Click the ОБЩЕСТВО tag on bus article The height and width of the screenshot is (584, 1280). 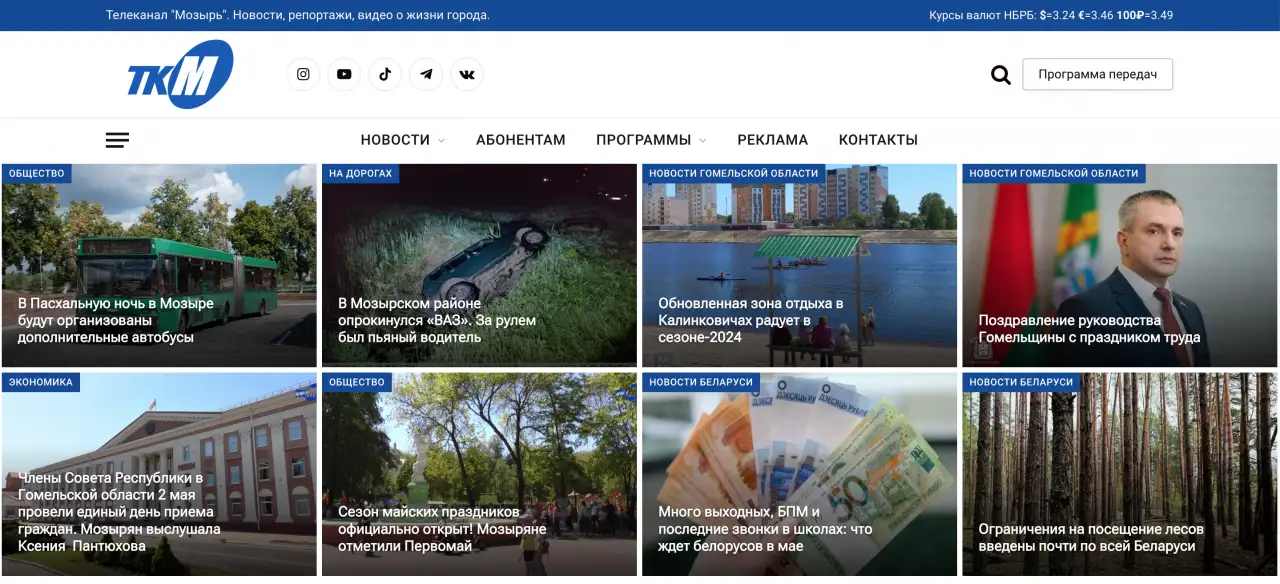[x=36, y=173]
